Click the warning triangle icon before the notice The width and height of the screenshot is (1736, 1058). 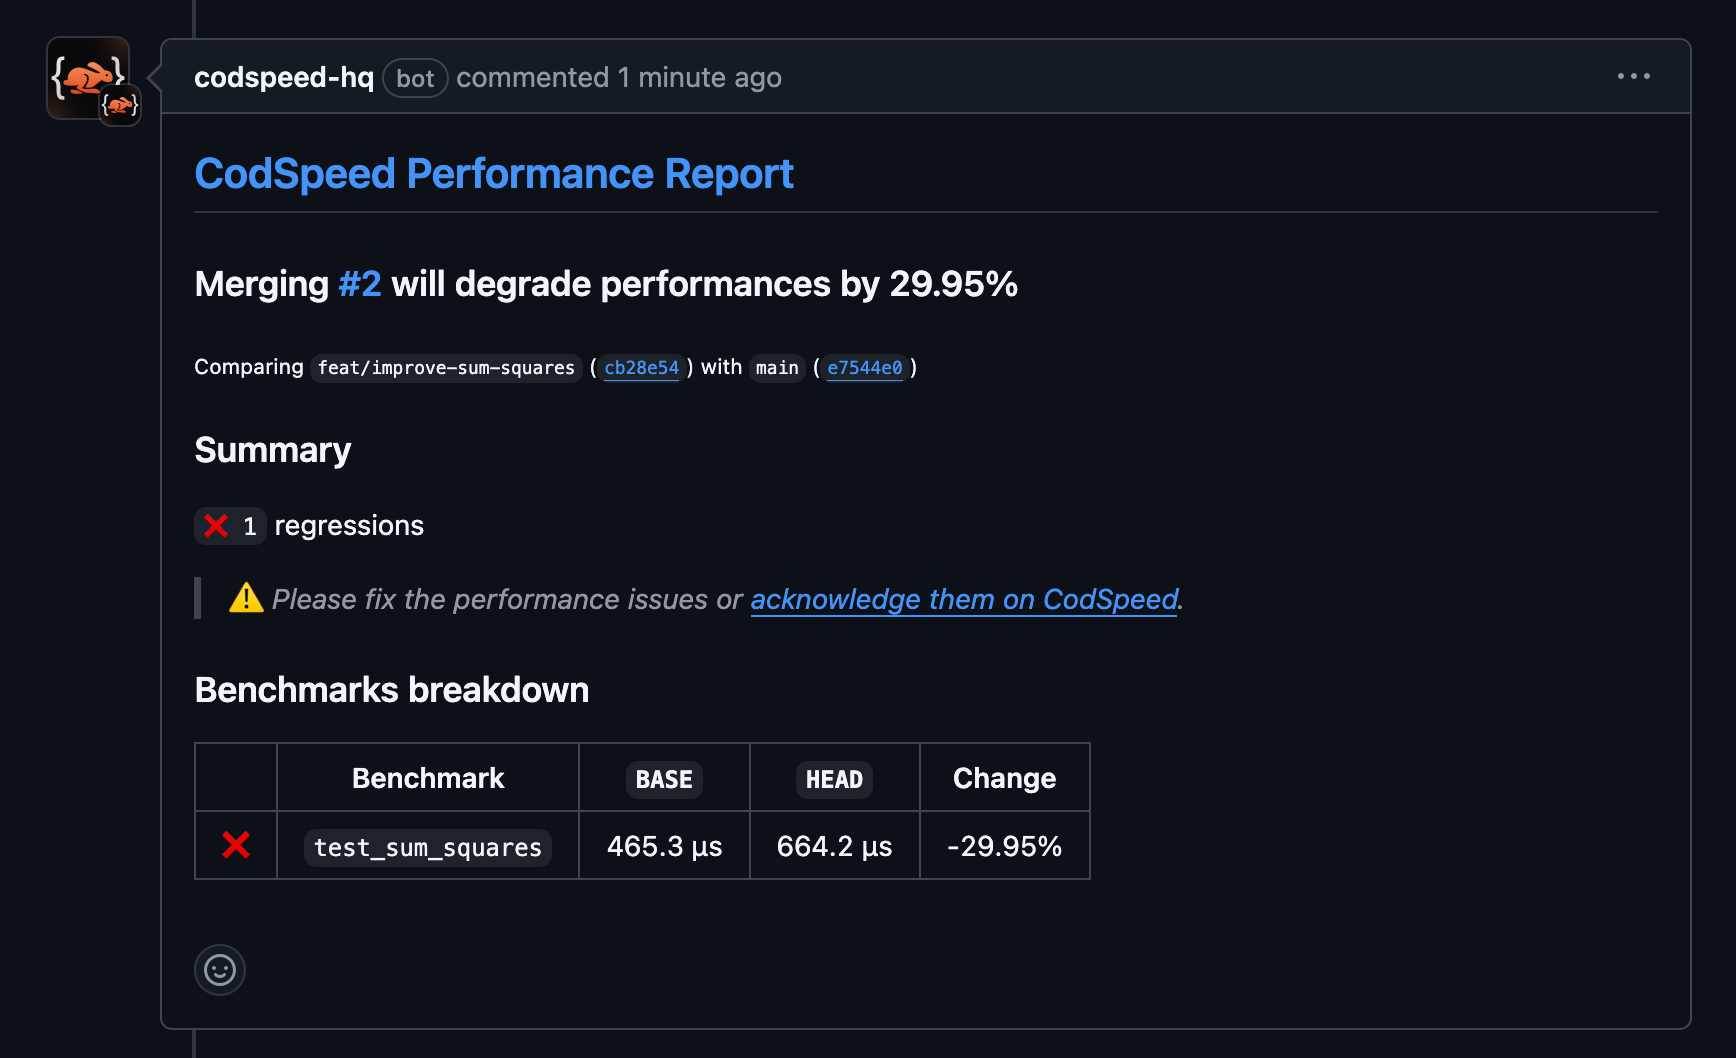click(x=245, y=598)
